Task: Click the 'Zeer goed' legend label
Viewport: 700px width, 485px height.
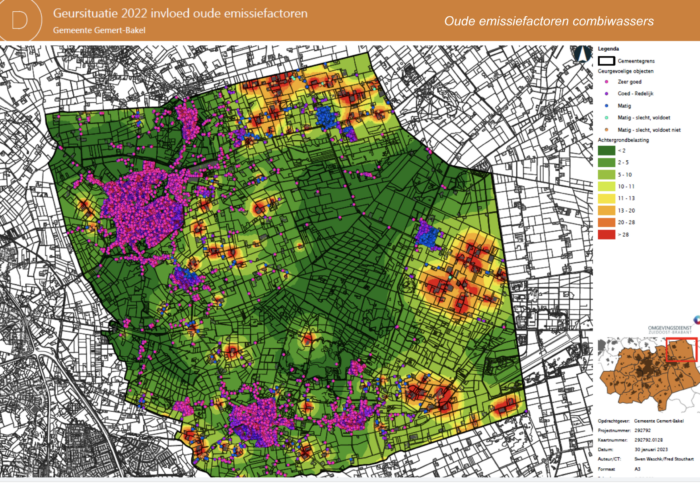Action: tap(629, 82)
